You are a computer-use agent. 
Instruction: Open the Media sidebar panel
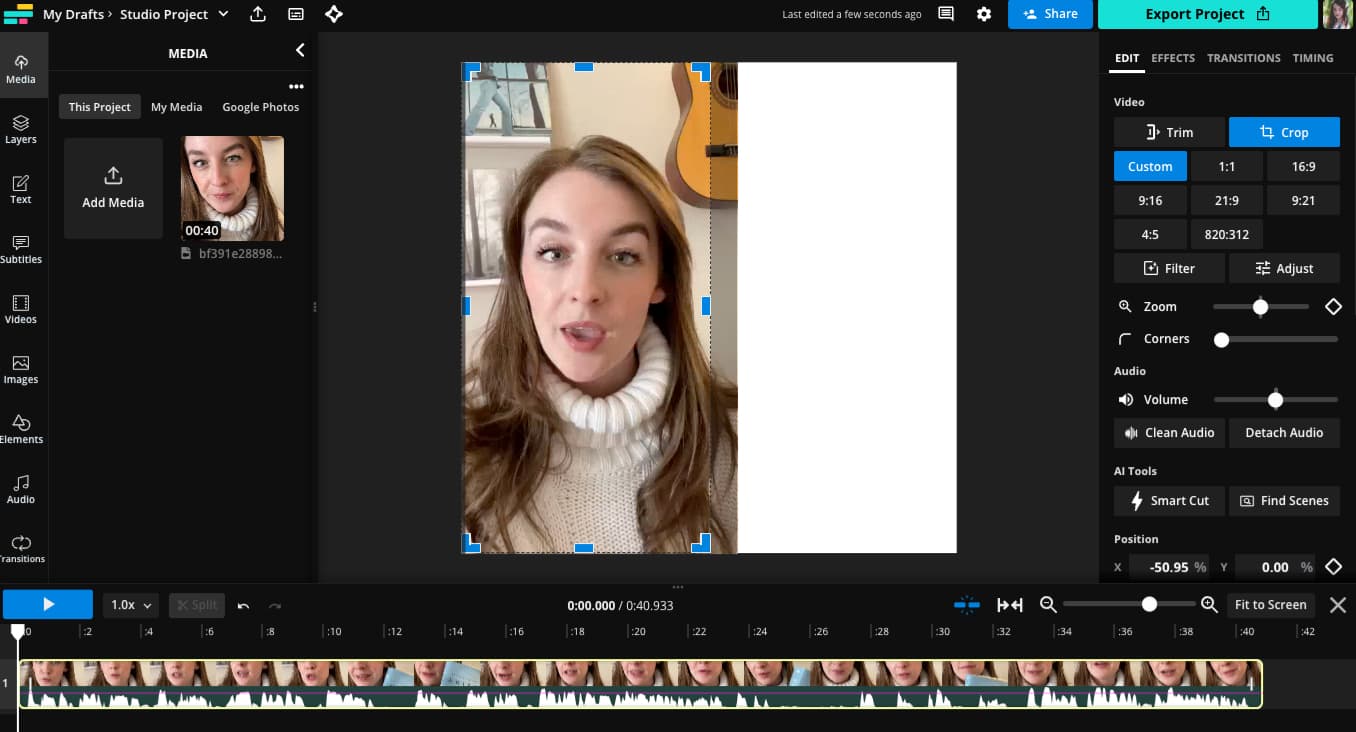click(x=21, y=69)
